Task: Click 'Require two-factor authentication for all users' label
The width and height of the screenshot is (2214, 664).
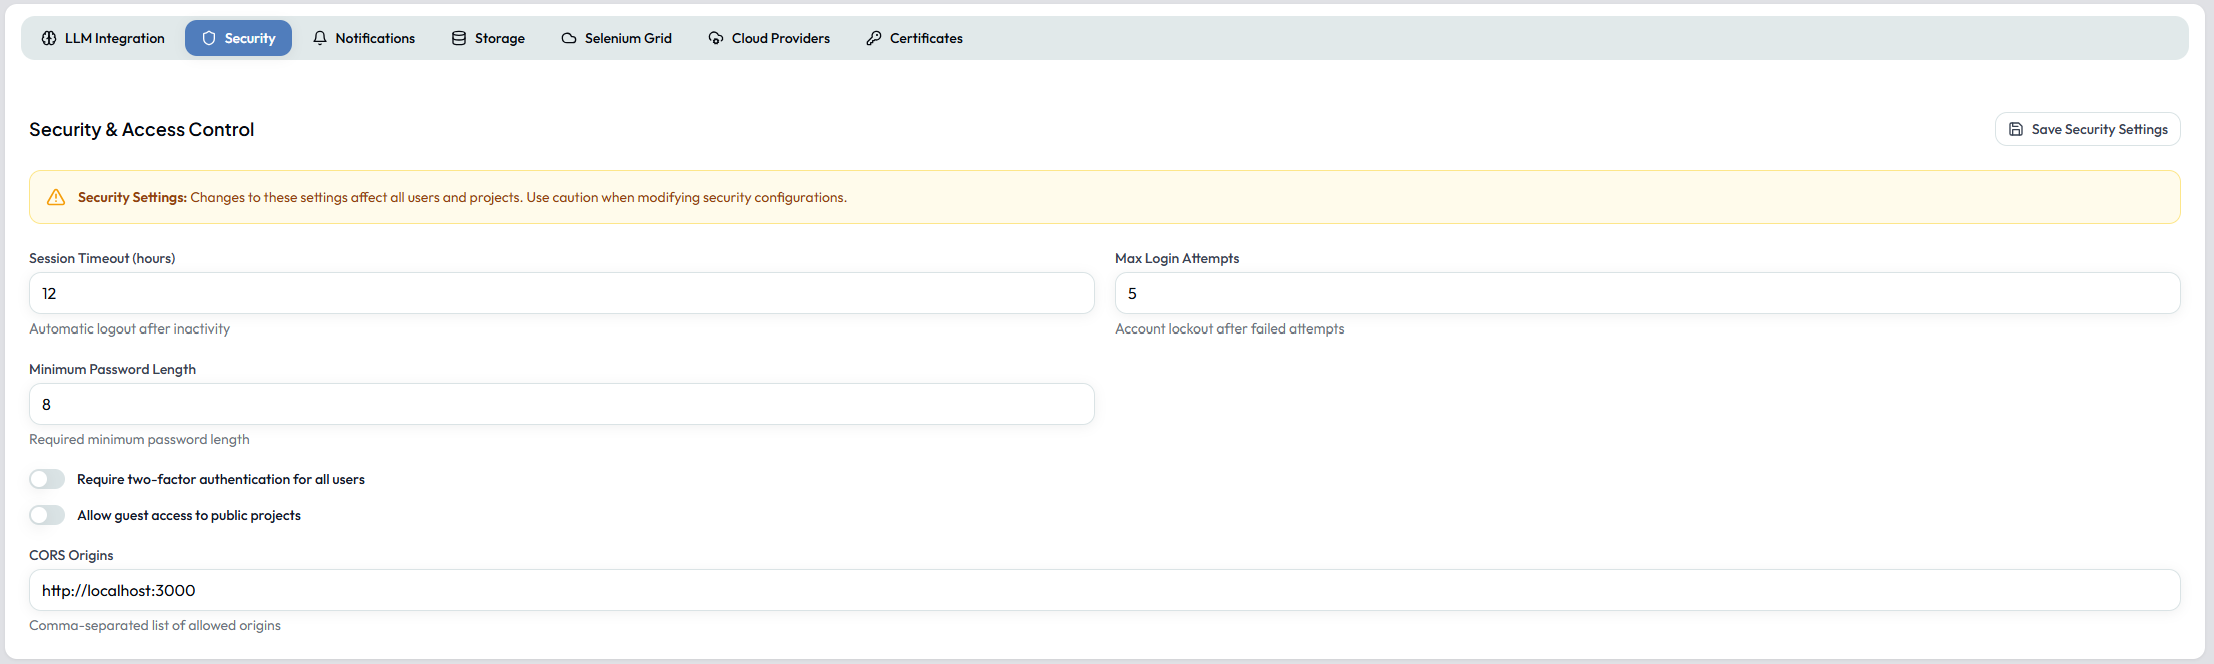Action: tap(221, 479)
